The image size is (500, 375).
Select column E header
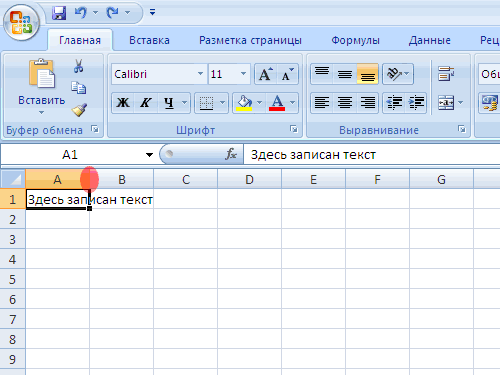(313, 180)
